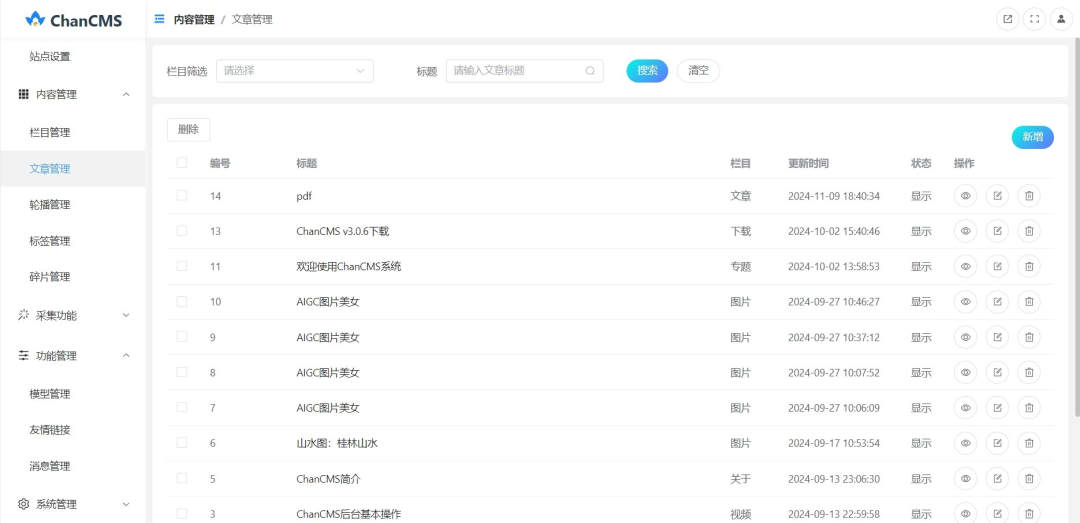Check the ChanCMS v3.0.6下载 row
Screen dimensions: 1080x523
coord(182,230)
